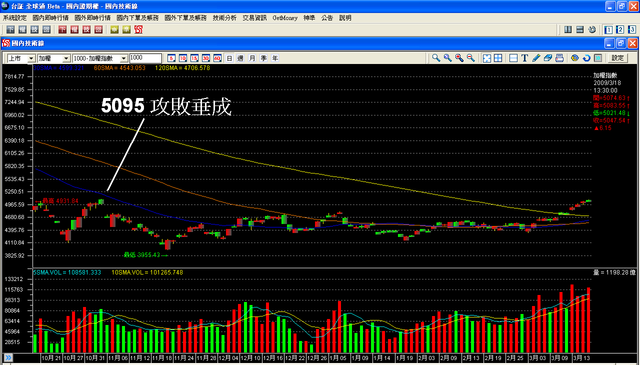Toggle the 60-minute chart period
640x365 pixels.
pos(217,58)
